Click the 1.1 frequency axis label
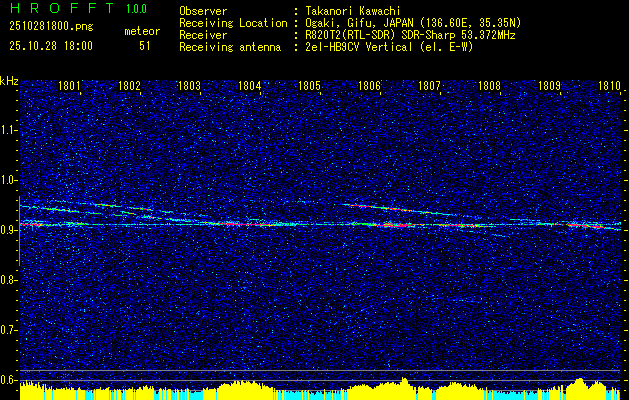The width and height of the screenshot is (629, 400). (x=10, y=130)
